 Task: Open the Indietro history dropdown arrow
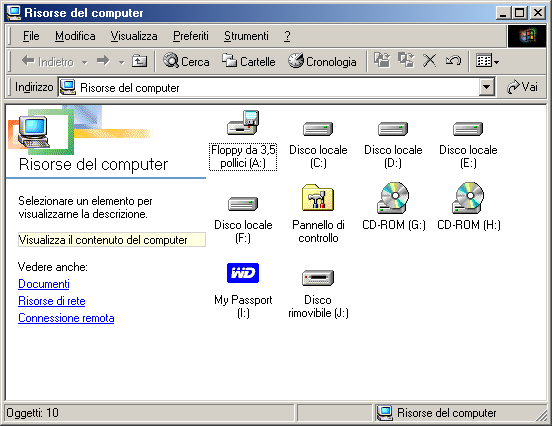click(84, 63)
